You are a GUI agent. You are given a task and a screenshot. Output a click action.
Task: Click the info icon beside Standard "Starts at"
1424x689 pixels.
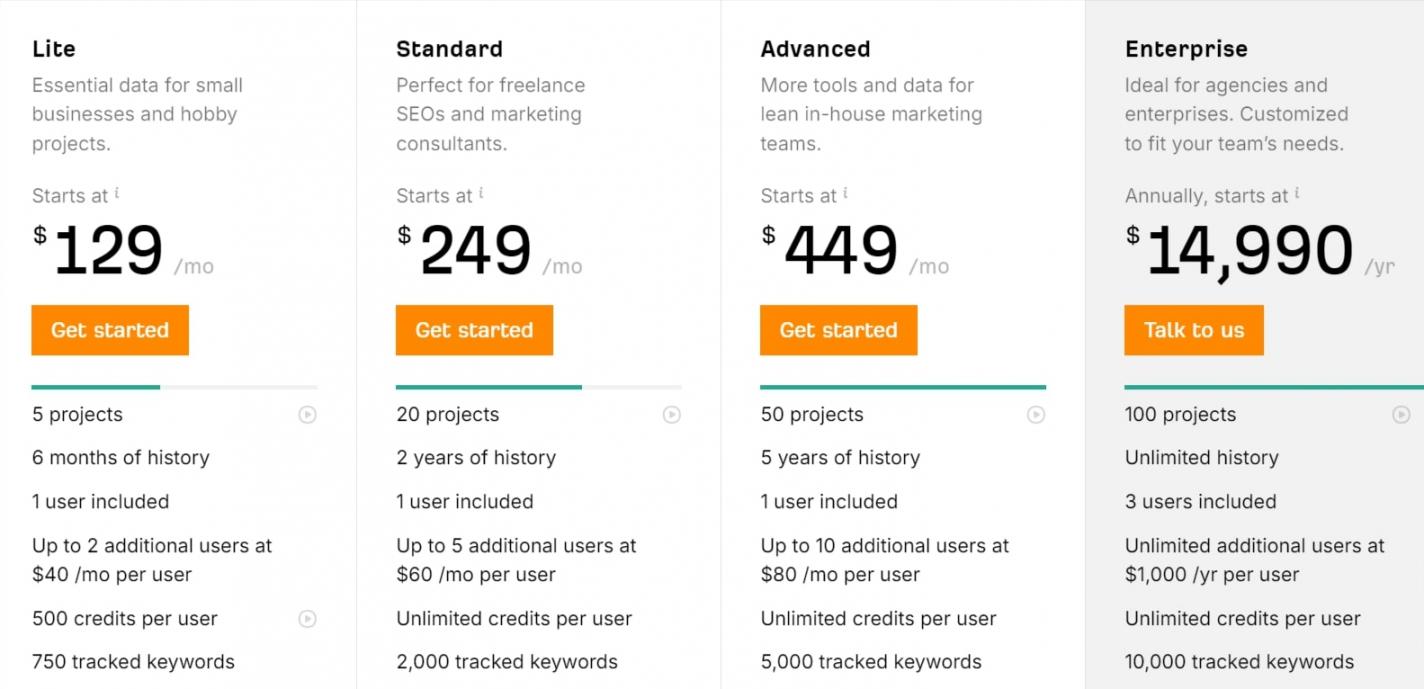[x=481, y=192]
